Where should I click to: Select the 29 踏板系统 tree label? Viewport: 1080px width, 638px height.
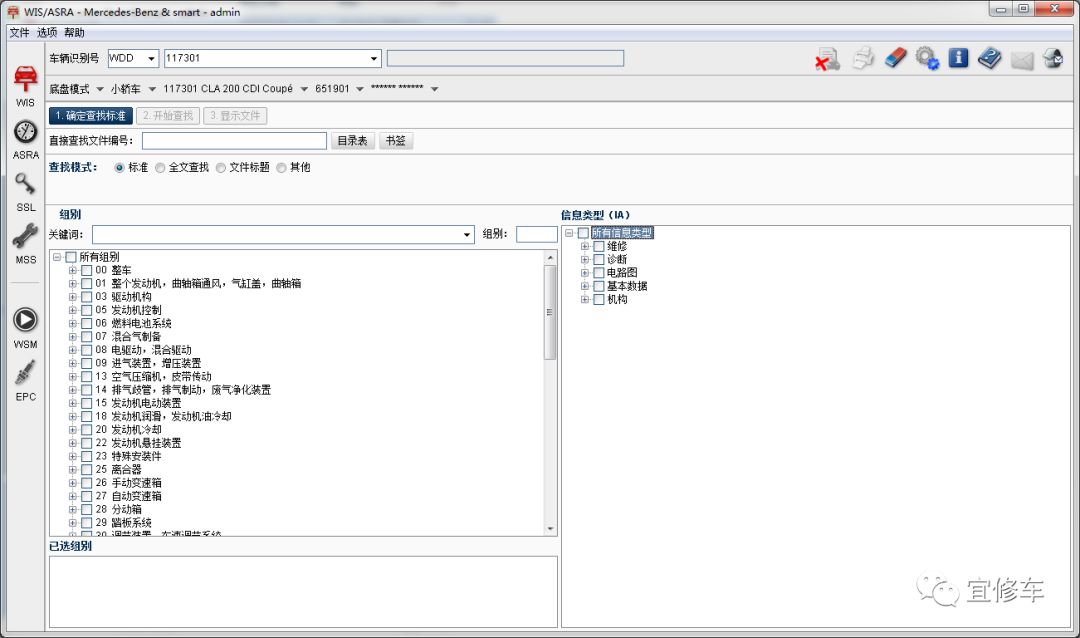(x=123, y=523)
